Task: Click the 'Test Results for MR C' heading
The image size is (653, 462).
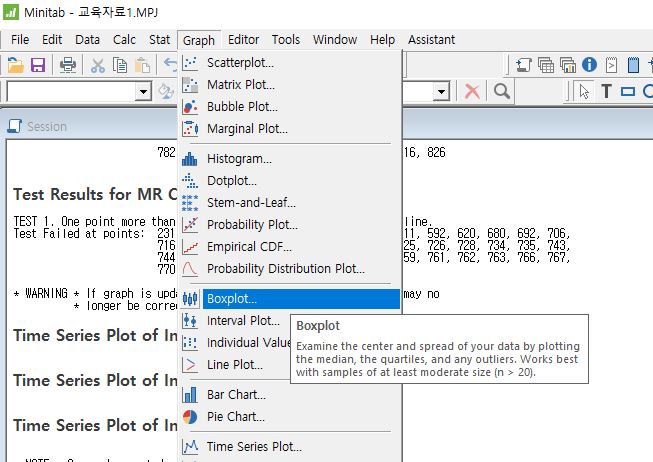Action: click(x=95, y=195)
